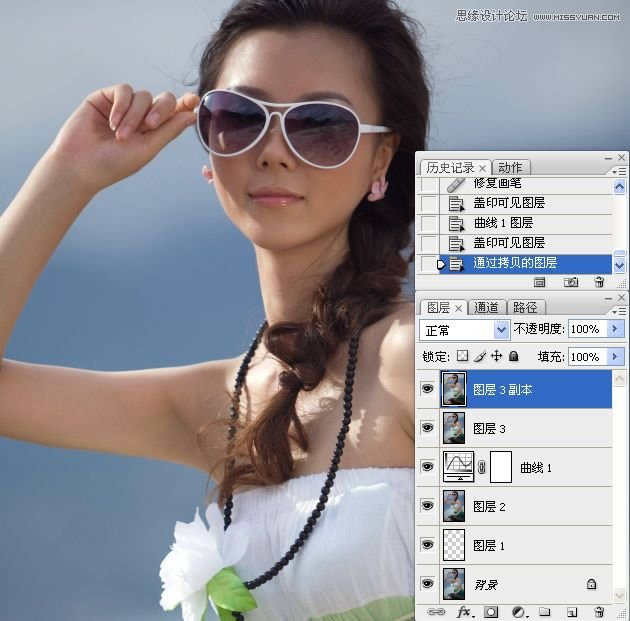Viewport: 630px width, 621px height.
Task: Add a layer mask using the mask icon
Action: (x=491, y=610)
